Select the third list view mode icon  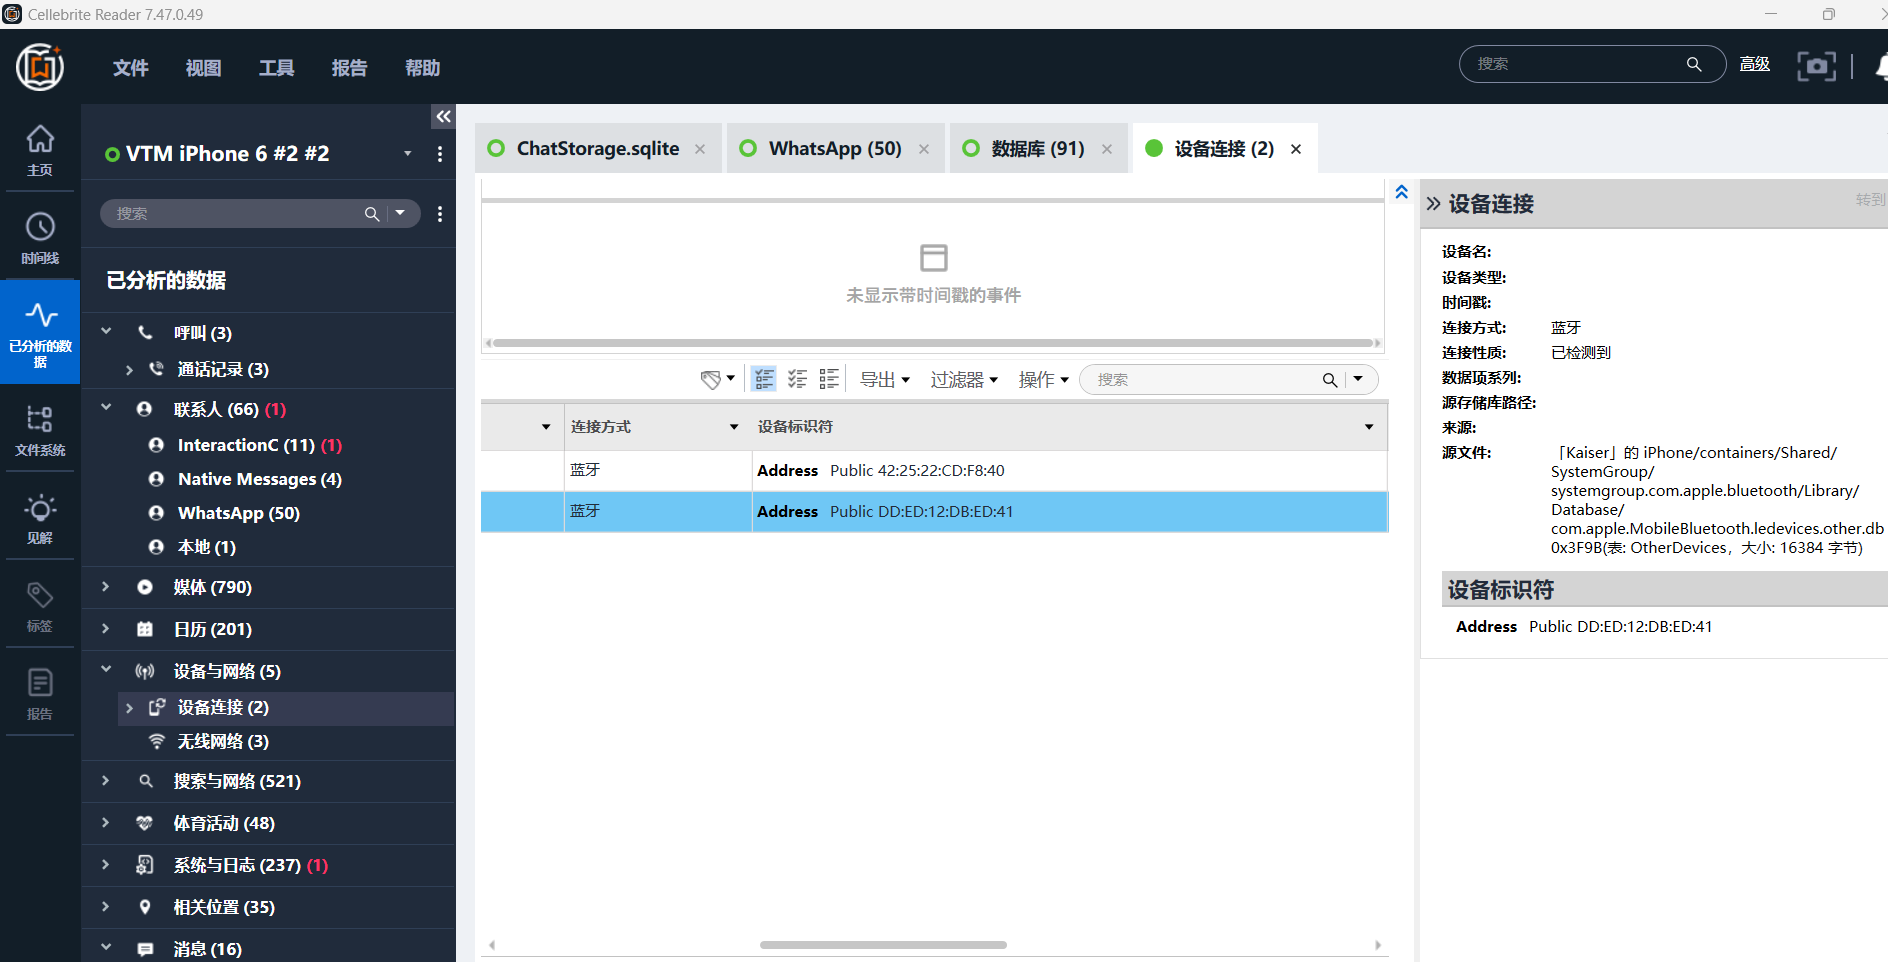[x=829, y=379]
